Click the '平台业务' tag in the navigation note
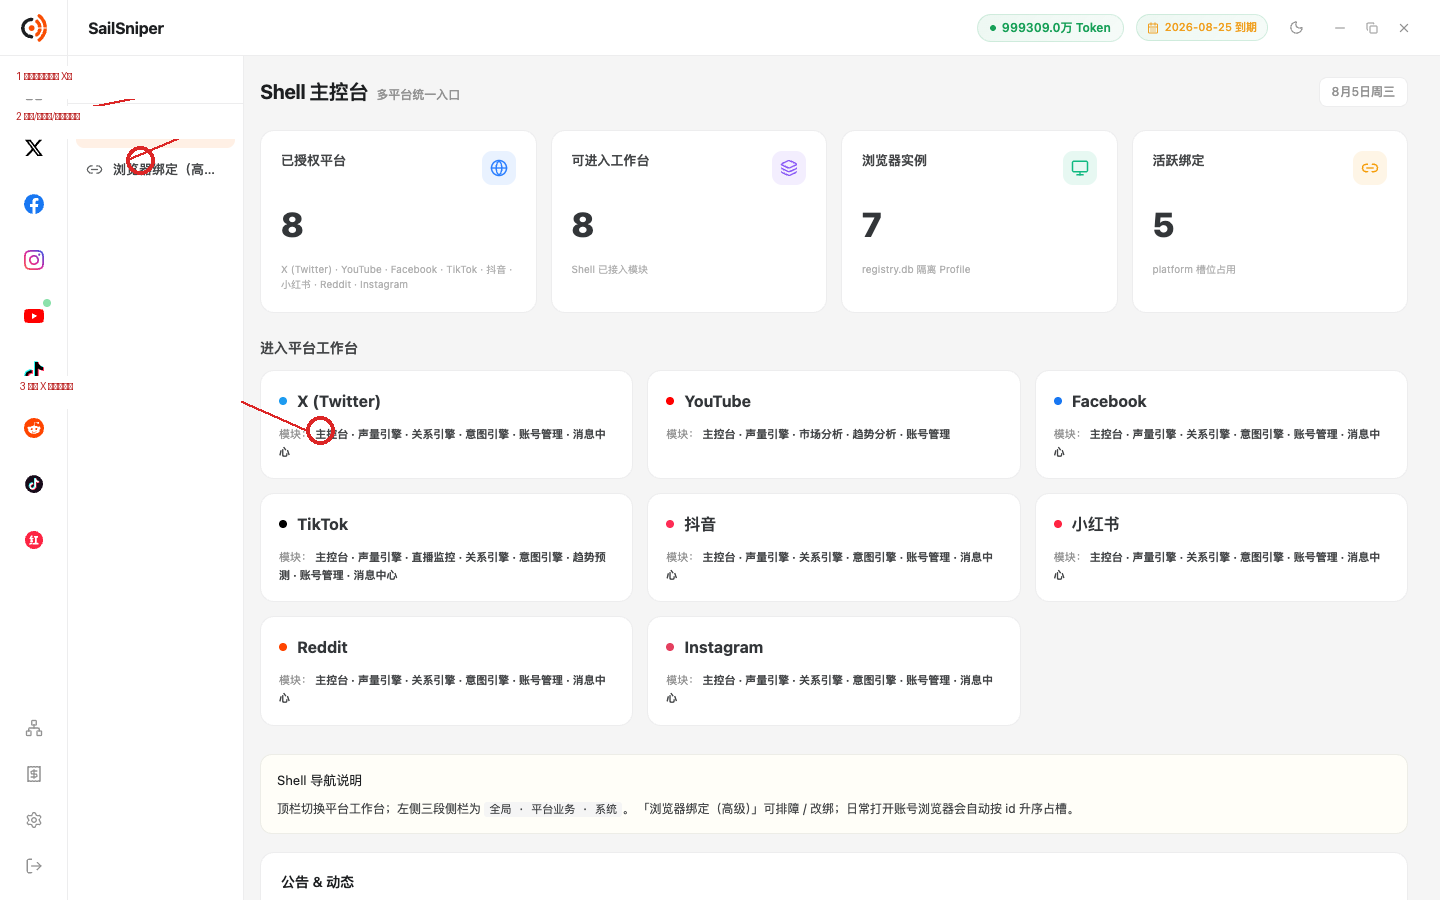The width and height of the screenshot is (1440, 900). coord(553,809)
